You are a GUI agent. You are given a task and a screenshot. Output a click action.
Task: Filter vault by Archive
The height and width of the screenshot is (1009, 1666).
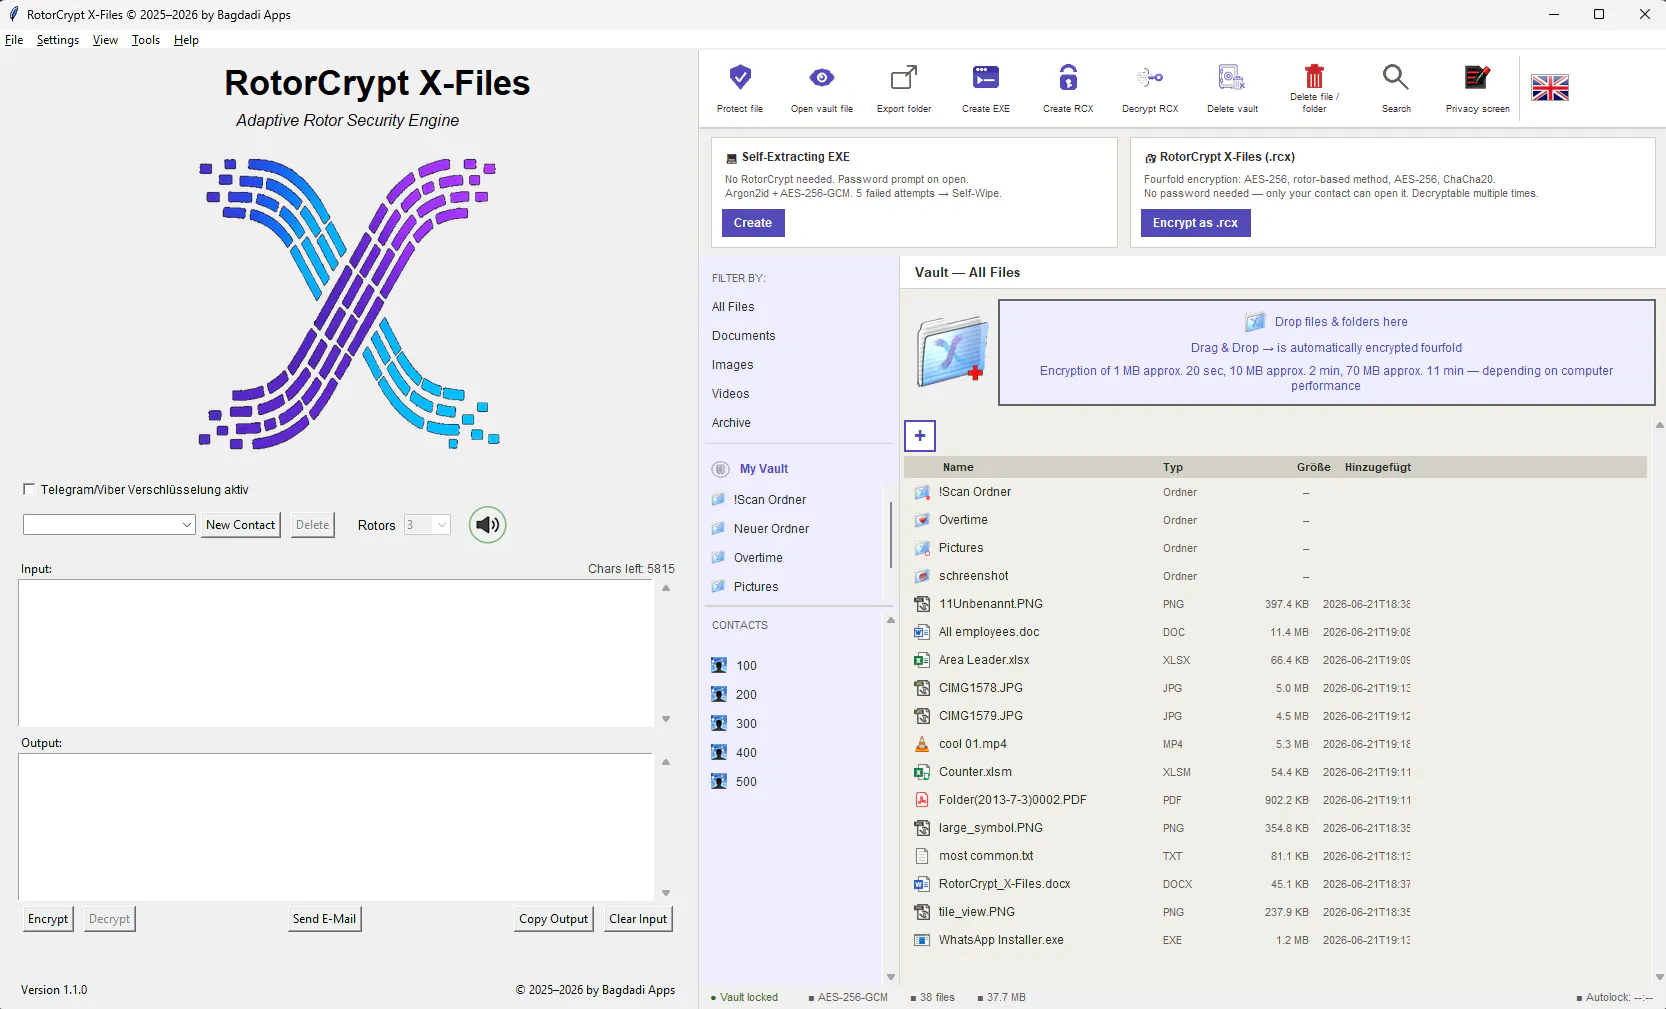point(732,423)
